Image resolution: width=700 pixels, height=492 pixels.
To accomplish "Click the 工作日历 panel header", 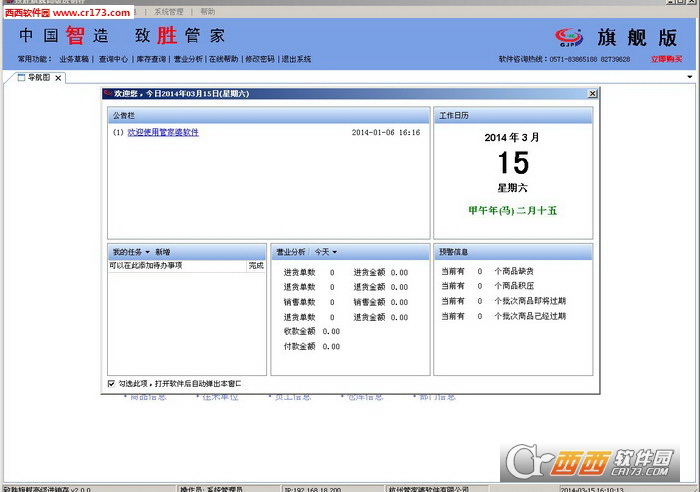I will pyautogui.click(x=513, y=116).
